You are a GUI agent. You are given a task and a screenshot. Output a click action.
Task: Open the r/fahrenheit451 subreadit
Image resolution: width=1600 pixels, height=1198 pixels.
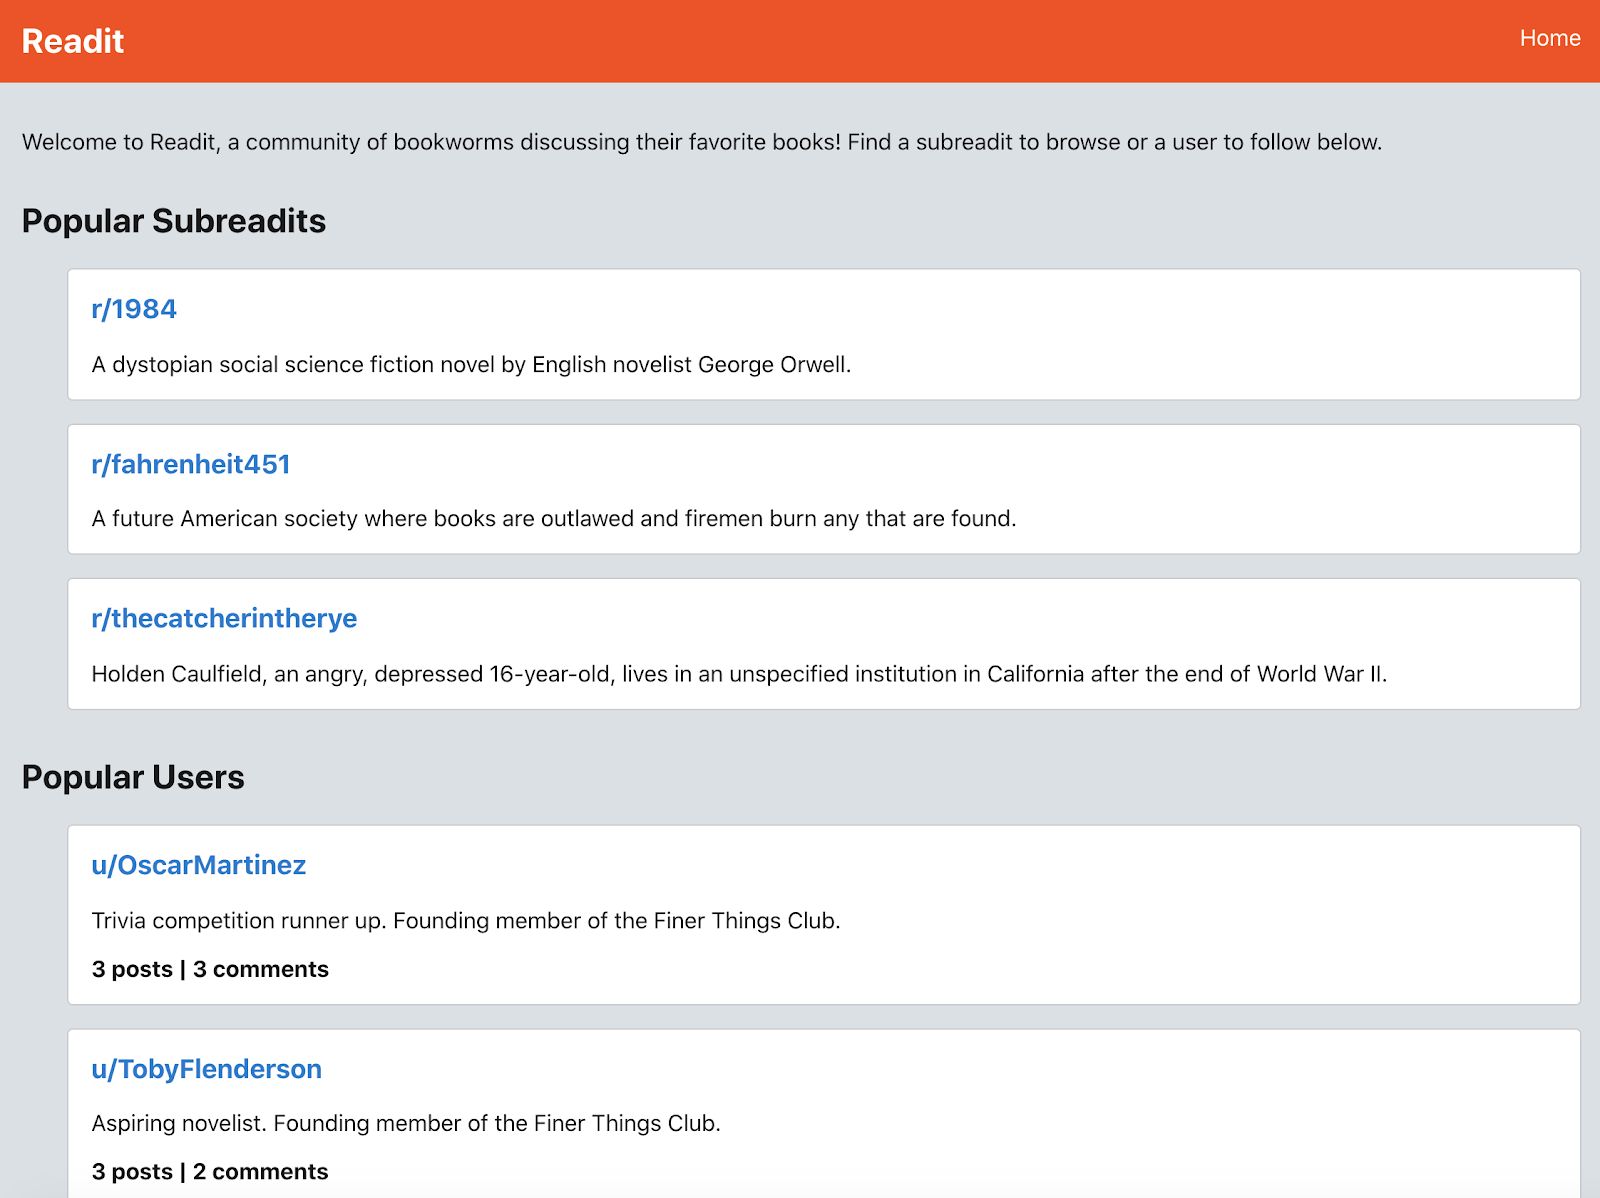pyautogui.click(x=191, y=464)
